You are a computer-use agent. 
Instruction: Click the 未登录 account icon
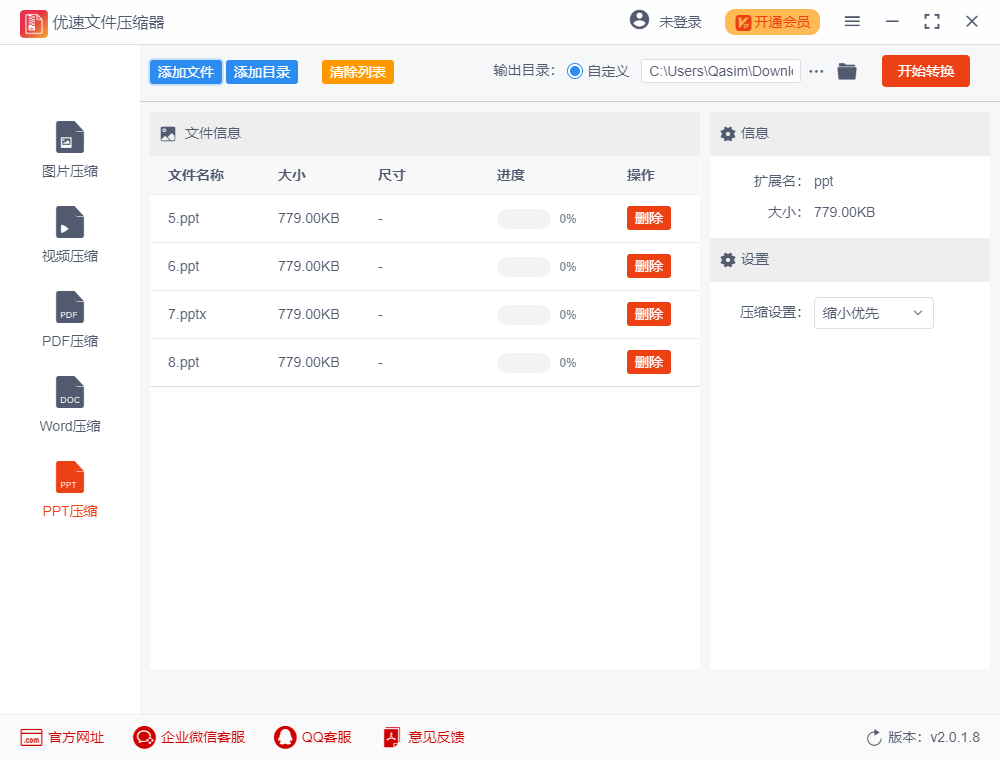[x=665, y=20]
